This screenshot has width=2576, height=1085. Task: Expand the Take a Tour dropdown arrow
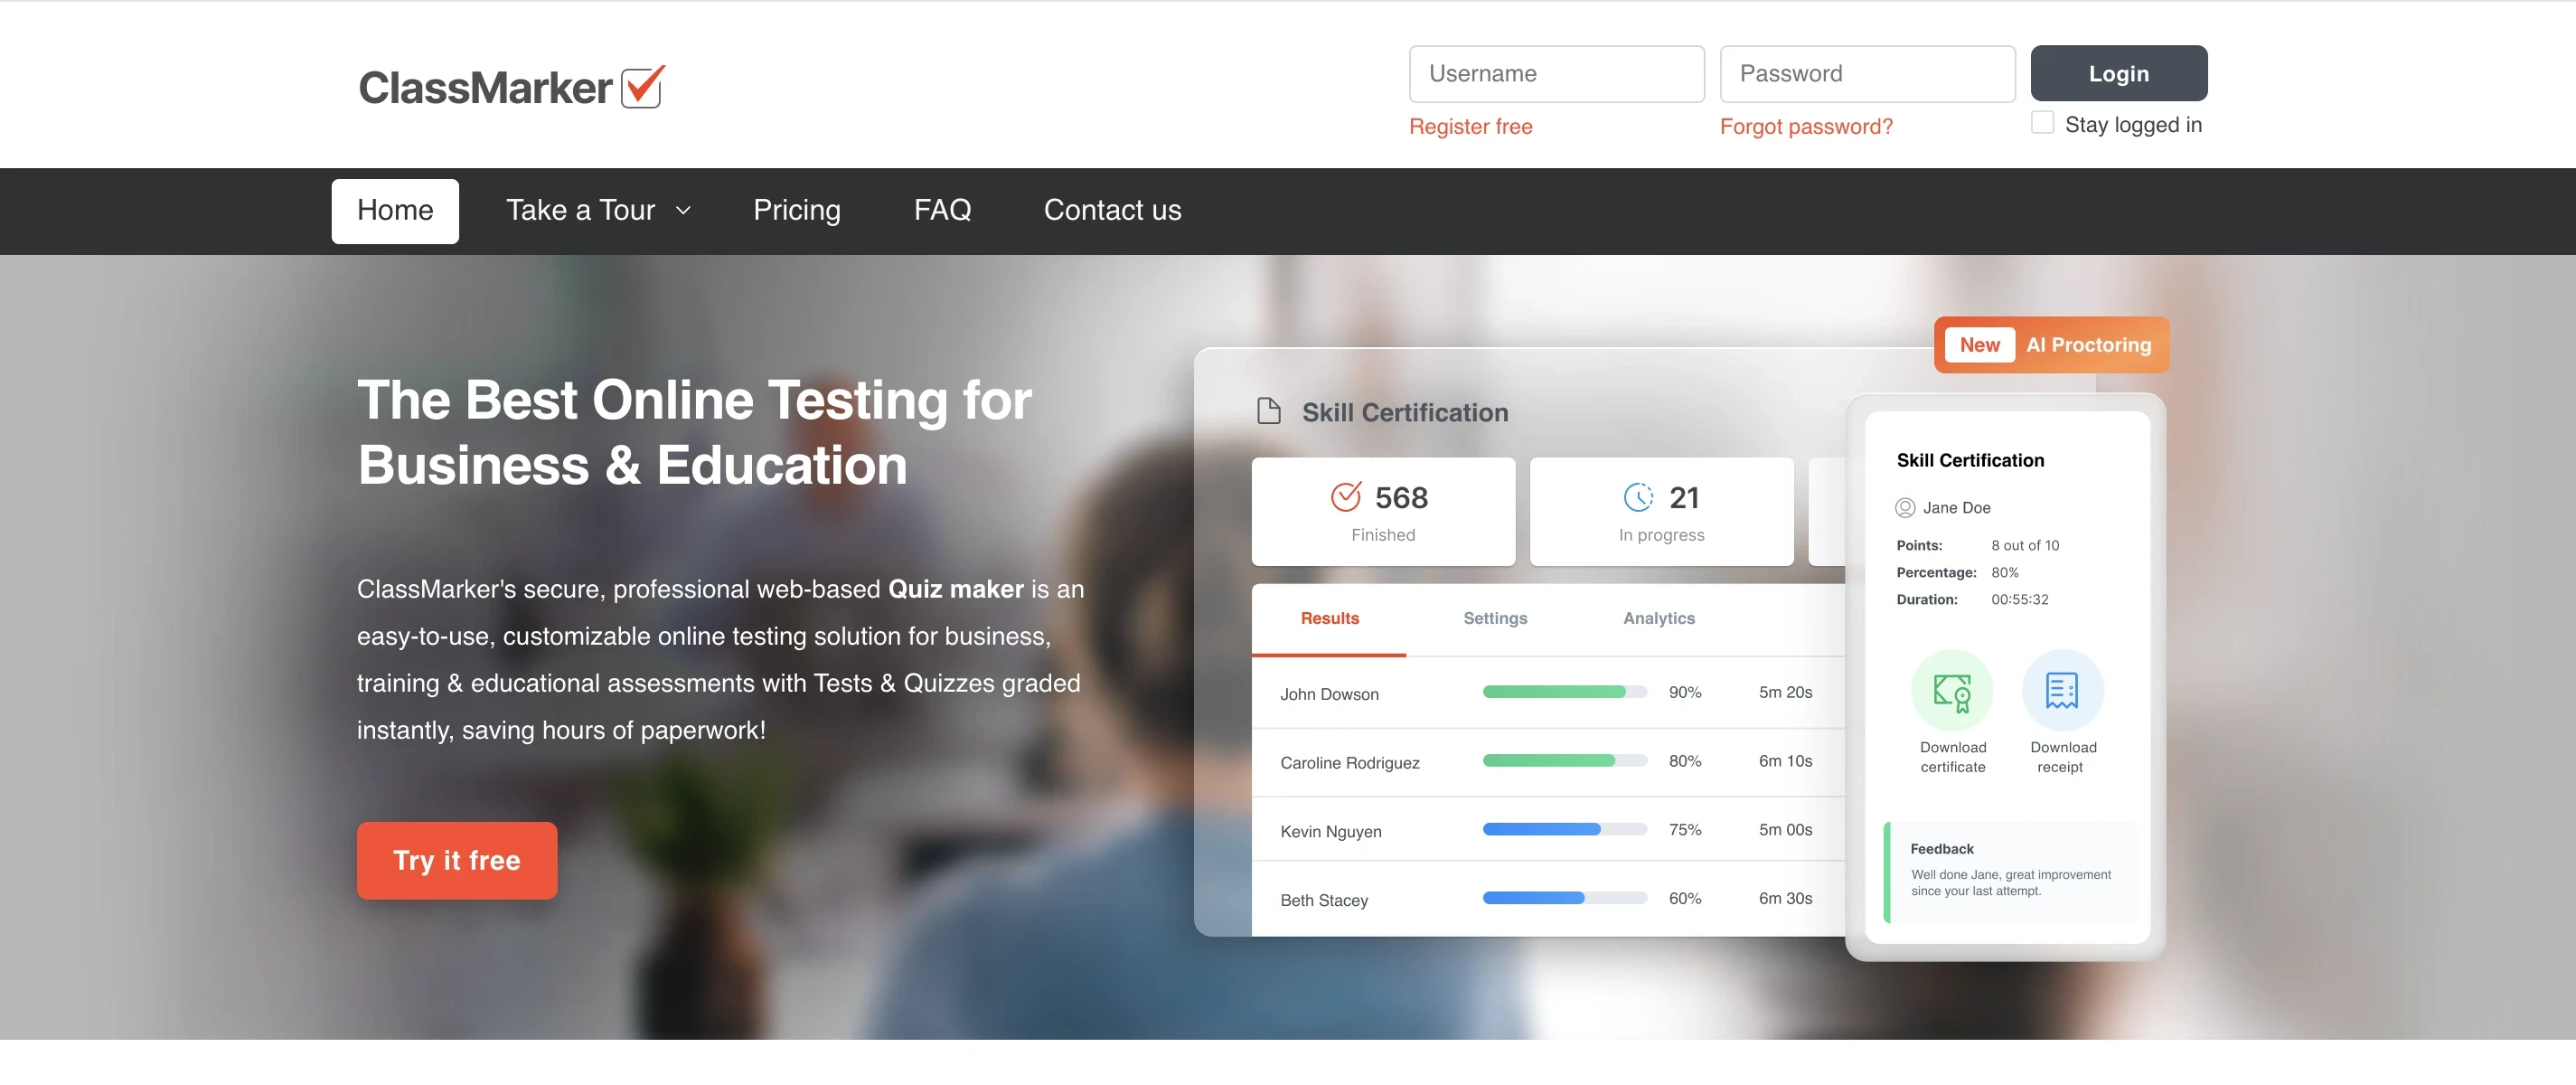pyautogui.click(x=684, y=211)
